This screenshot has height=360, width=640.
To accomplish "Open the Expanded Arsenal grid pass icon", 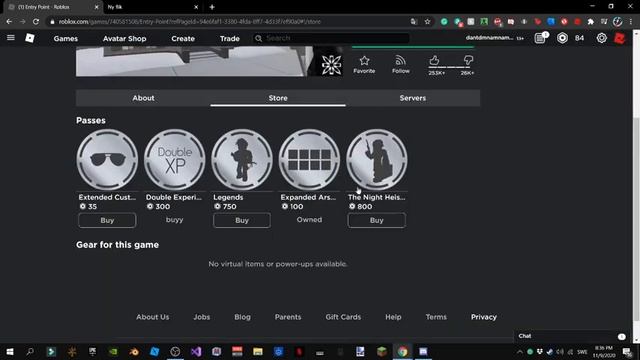I will [309, 160].
